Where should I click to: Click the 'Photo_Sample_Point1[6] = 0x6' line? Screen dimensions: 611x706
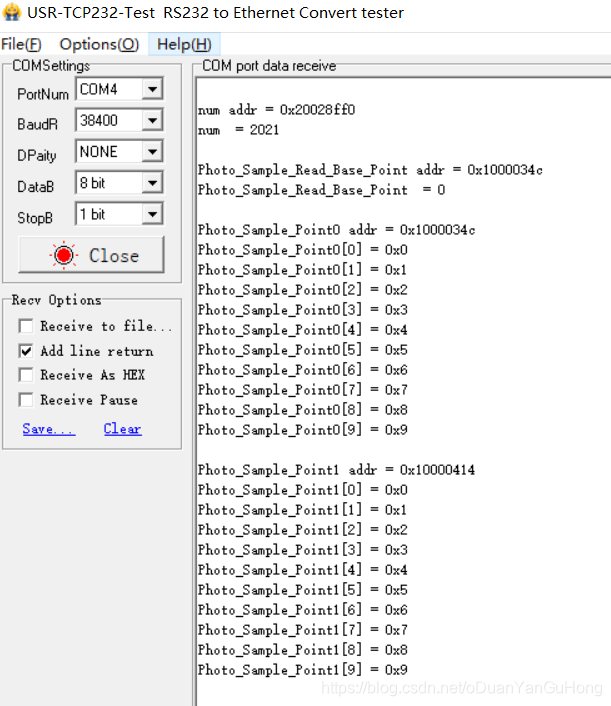(x=303, y=610)
